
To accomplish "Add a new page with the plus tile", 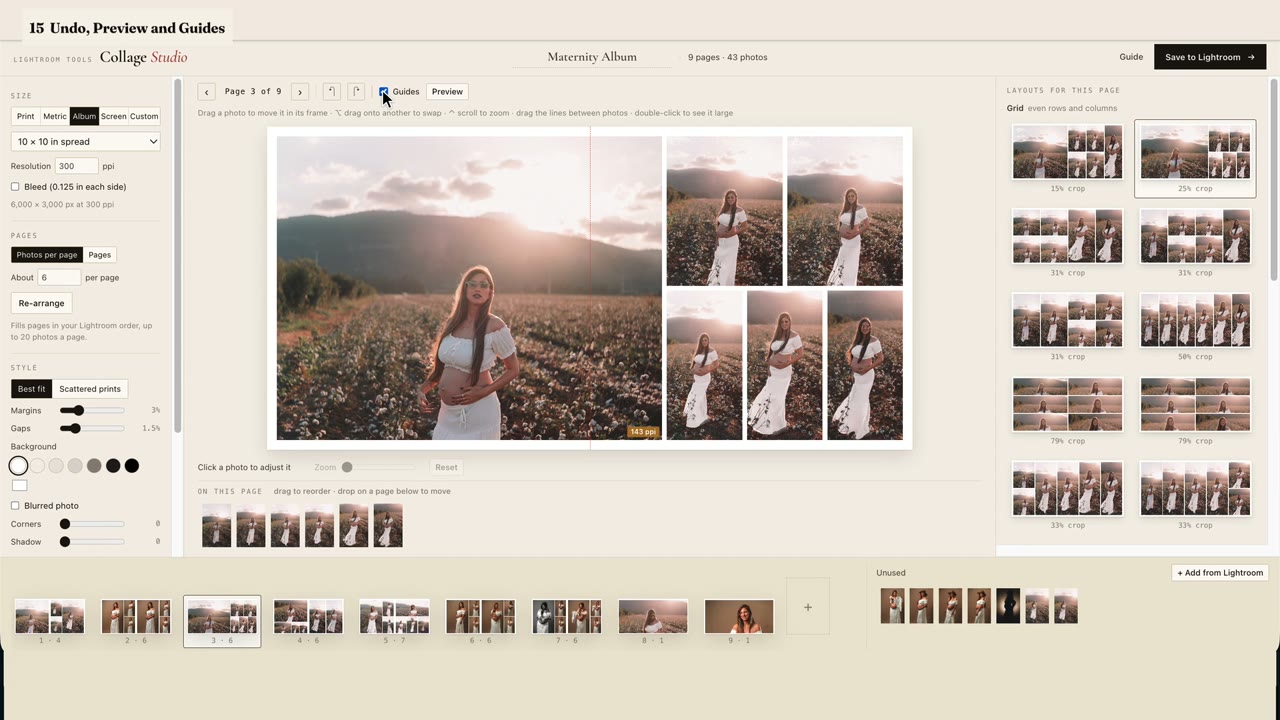I will [x=808, y=607].
